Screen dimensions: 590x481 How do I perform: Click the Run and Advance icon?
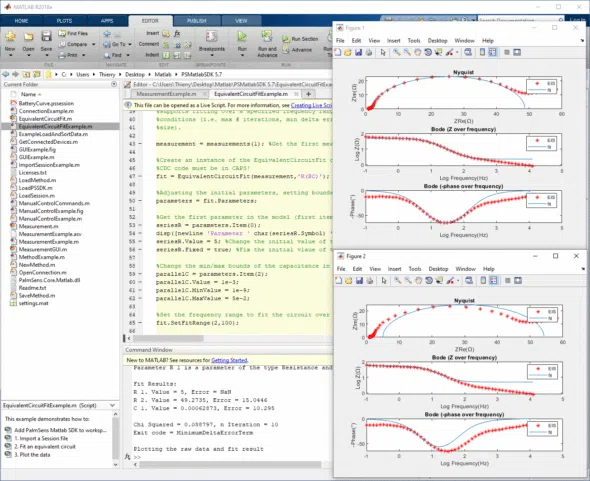click(267, 37)
